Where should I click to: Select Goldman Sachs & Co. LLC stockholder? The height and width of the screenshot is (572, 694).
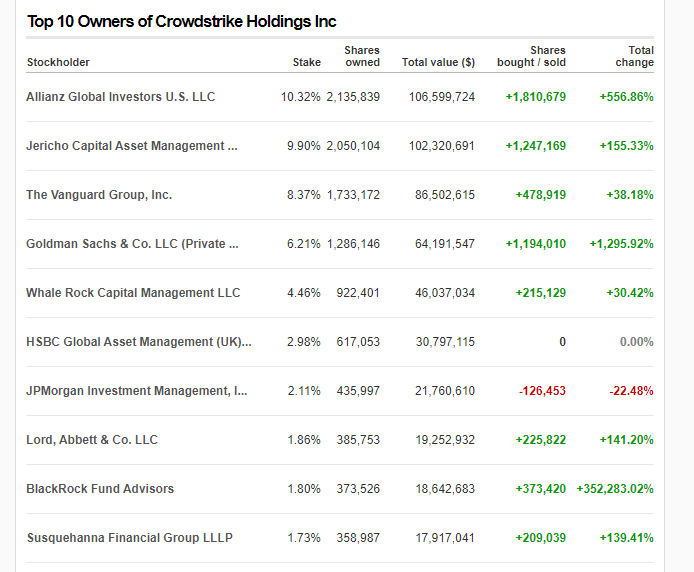(x=132, y=244)
